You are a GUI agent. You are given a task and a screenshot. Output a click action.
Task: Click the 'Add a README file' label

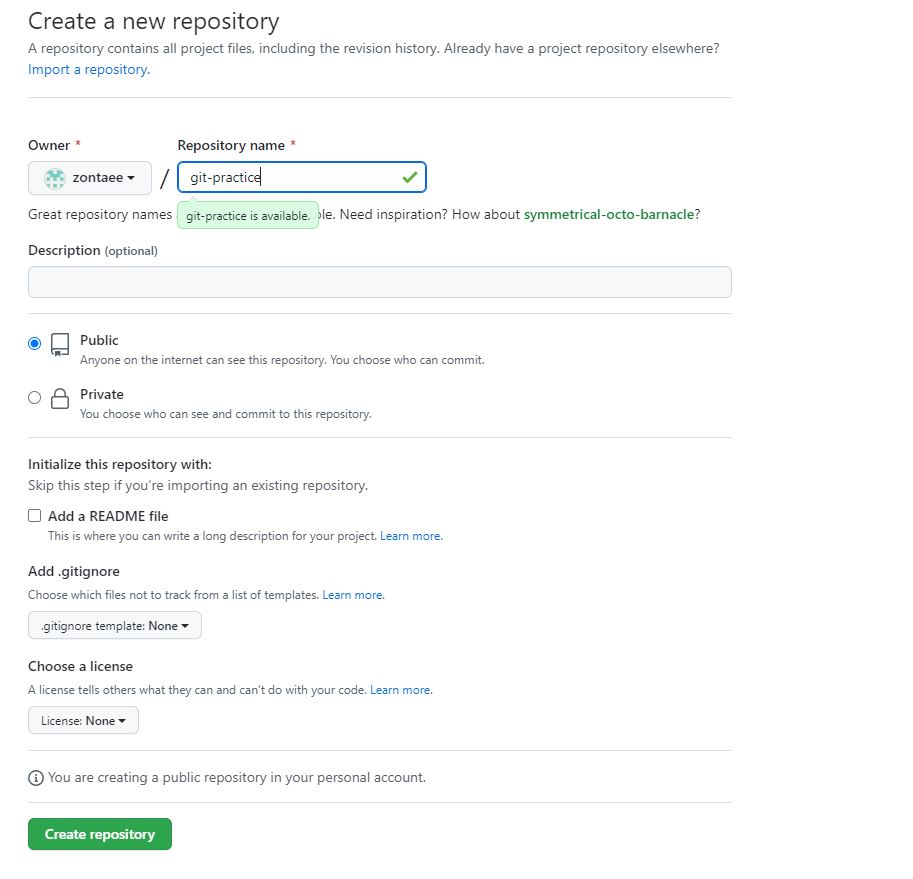(x=108, y=516)
